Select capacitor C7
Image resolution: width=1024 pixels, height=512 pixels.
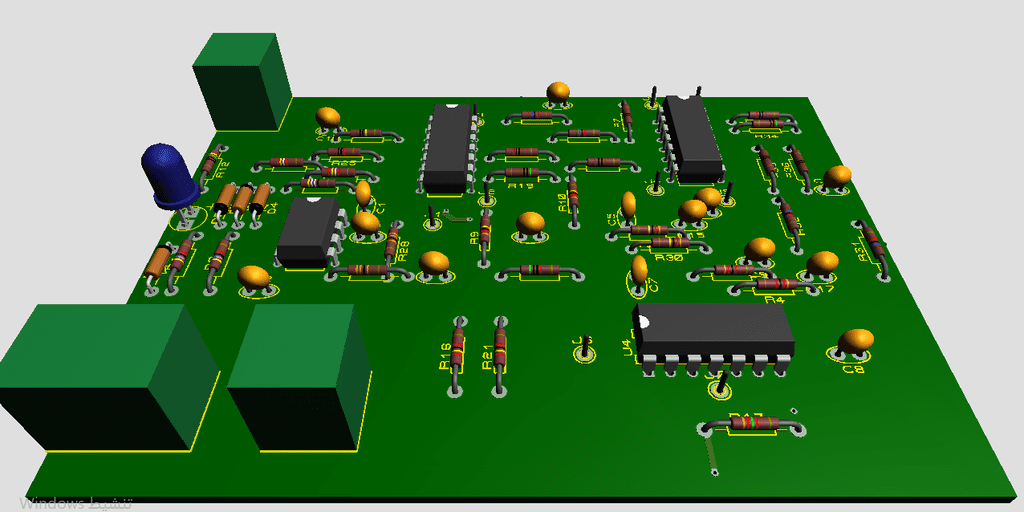tap(640, 272)
